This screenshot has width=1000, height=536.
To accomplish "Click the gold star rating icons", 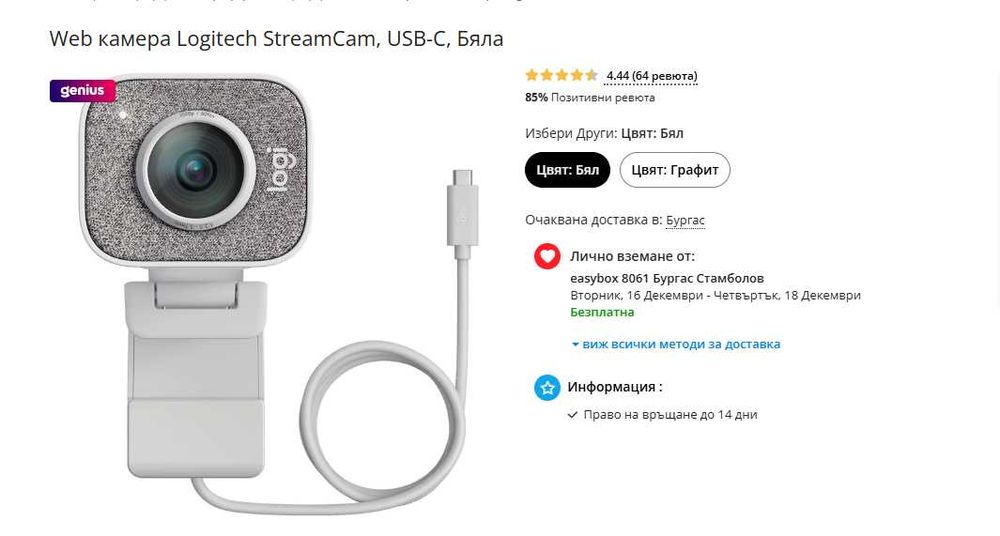I will [561, 75].
